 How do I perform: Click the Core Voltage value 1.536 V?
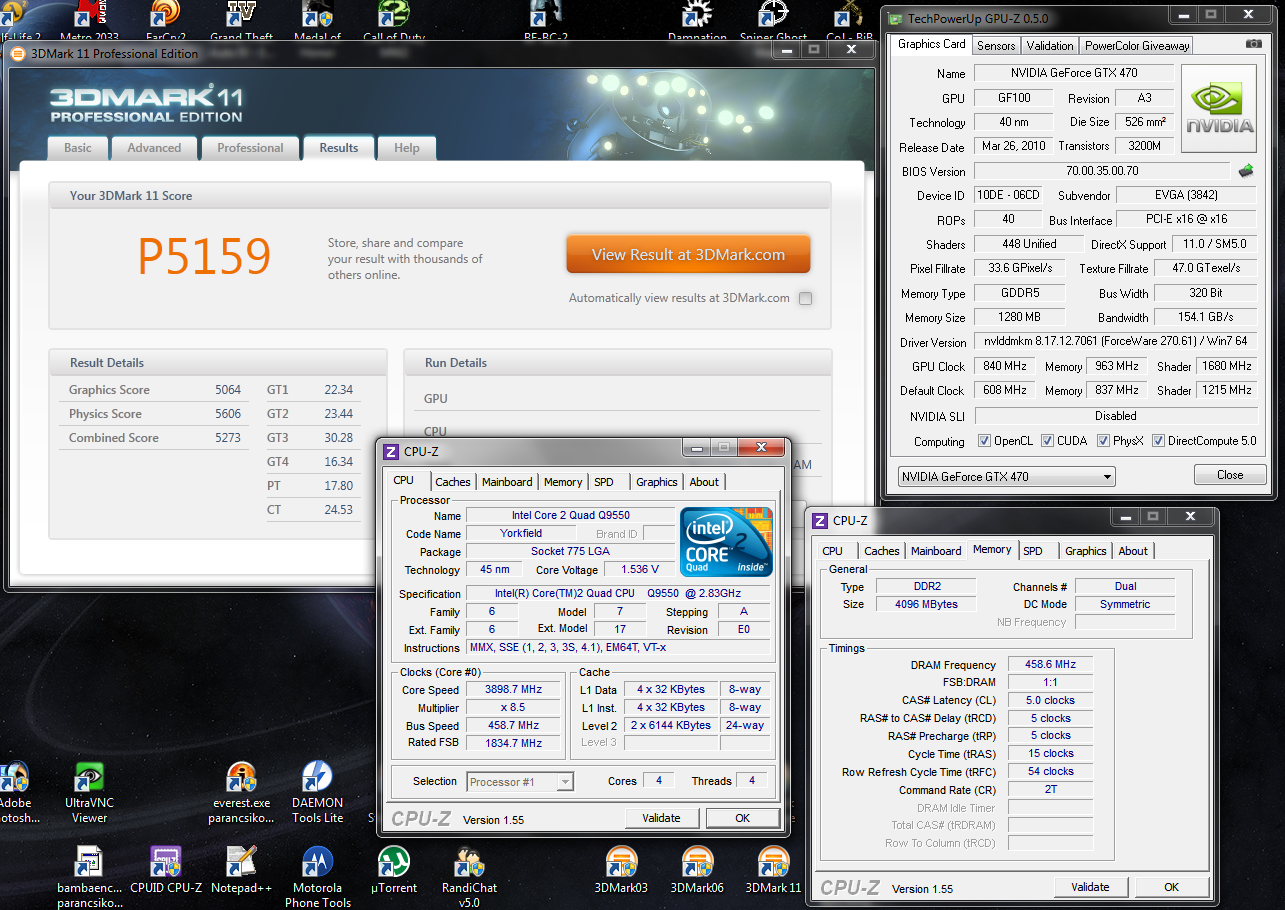point(640,570)
